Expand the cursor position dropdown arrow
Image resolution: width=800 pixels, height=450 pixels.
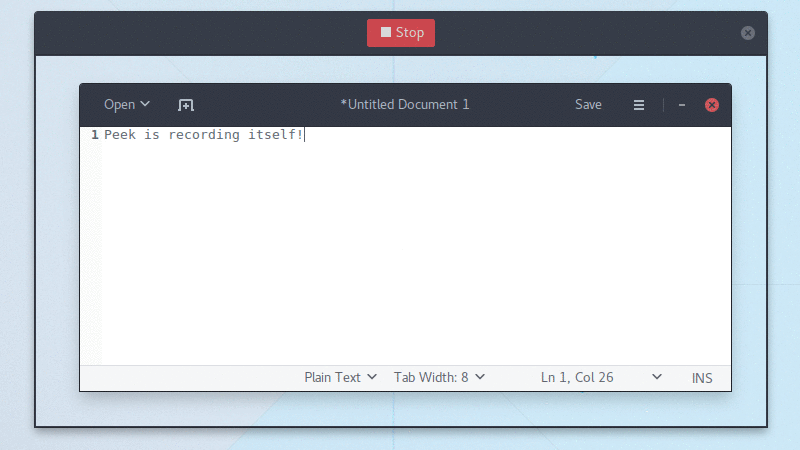click(657, 377)
